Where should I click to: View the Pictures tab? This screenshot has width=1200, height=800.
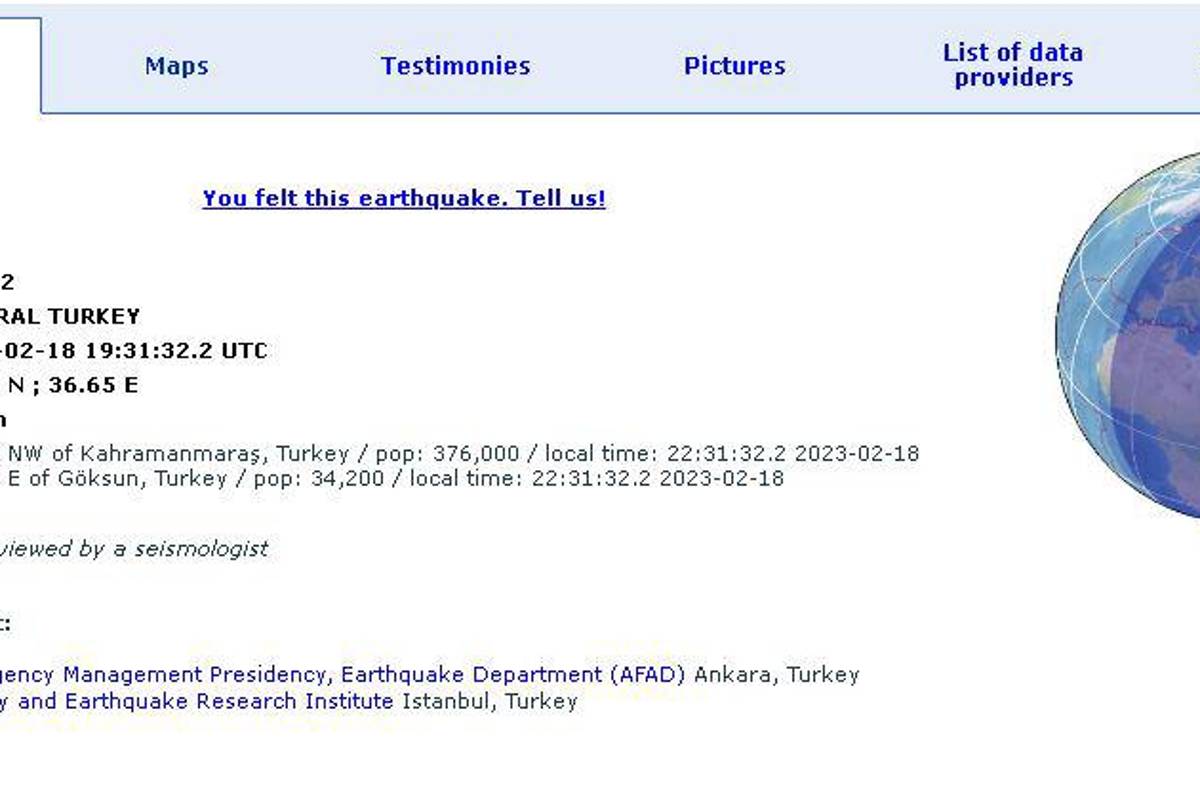[734, 66]
